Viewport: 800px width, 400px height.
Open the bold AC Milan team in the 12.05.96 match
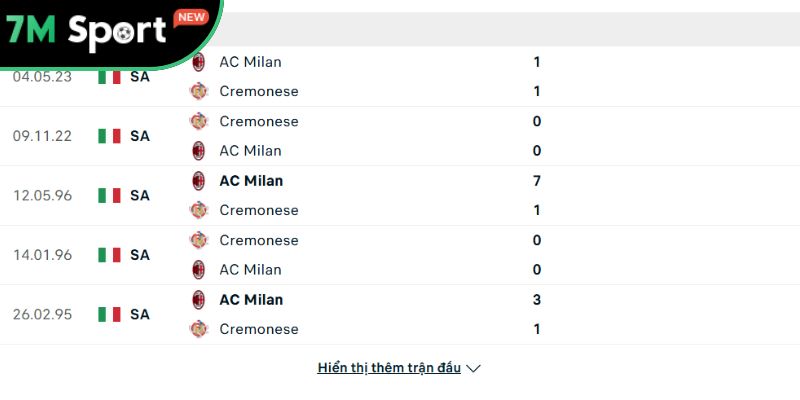[x=251, y=181]
